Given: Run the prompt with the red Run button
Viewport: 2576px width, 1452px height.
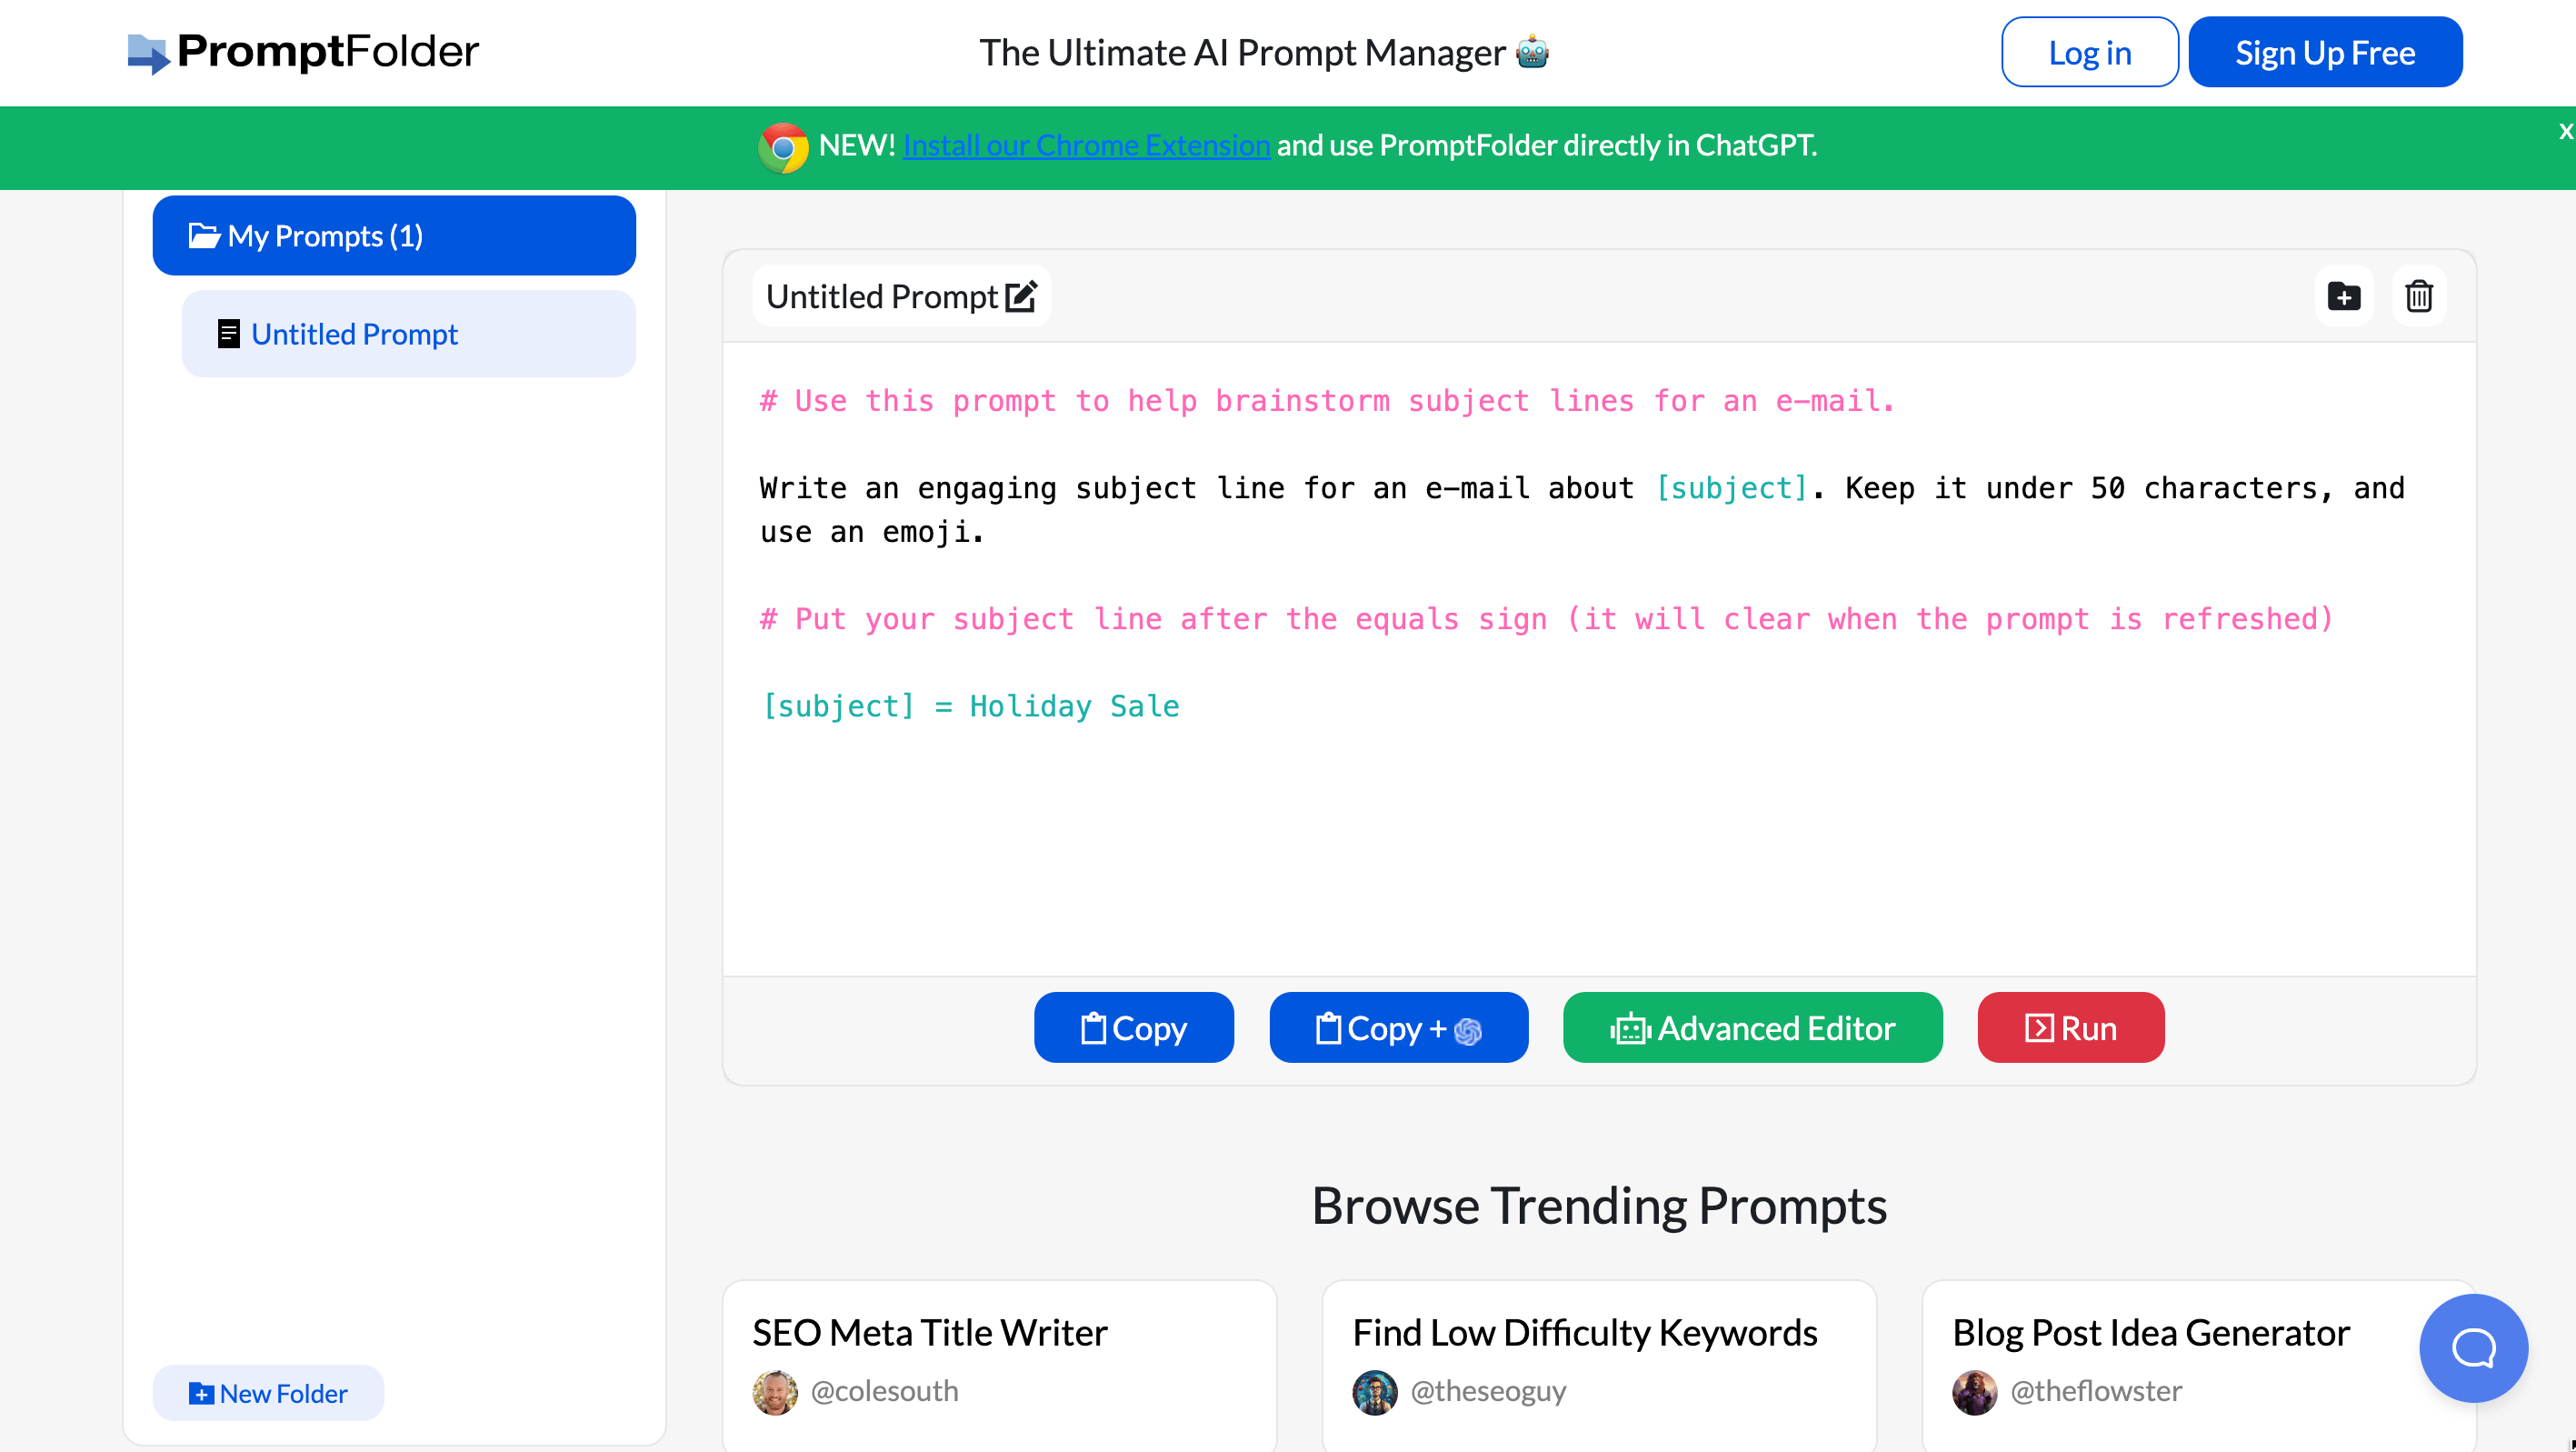Looking at the screenshot, I should pyautogui.click(x=2071, y=1028).
